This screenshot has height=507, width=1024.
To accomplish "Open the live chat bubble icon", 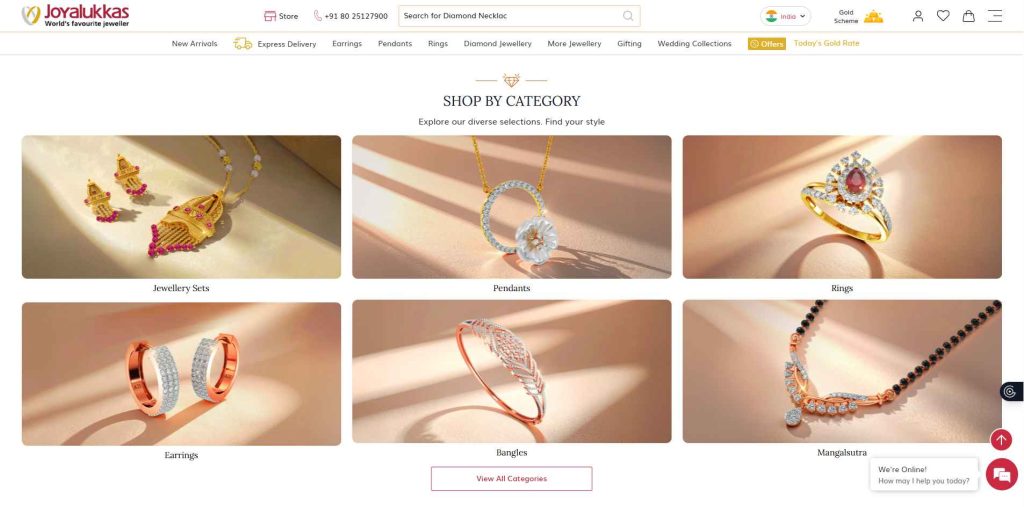I will coord(1001,475).
